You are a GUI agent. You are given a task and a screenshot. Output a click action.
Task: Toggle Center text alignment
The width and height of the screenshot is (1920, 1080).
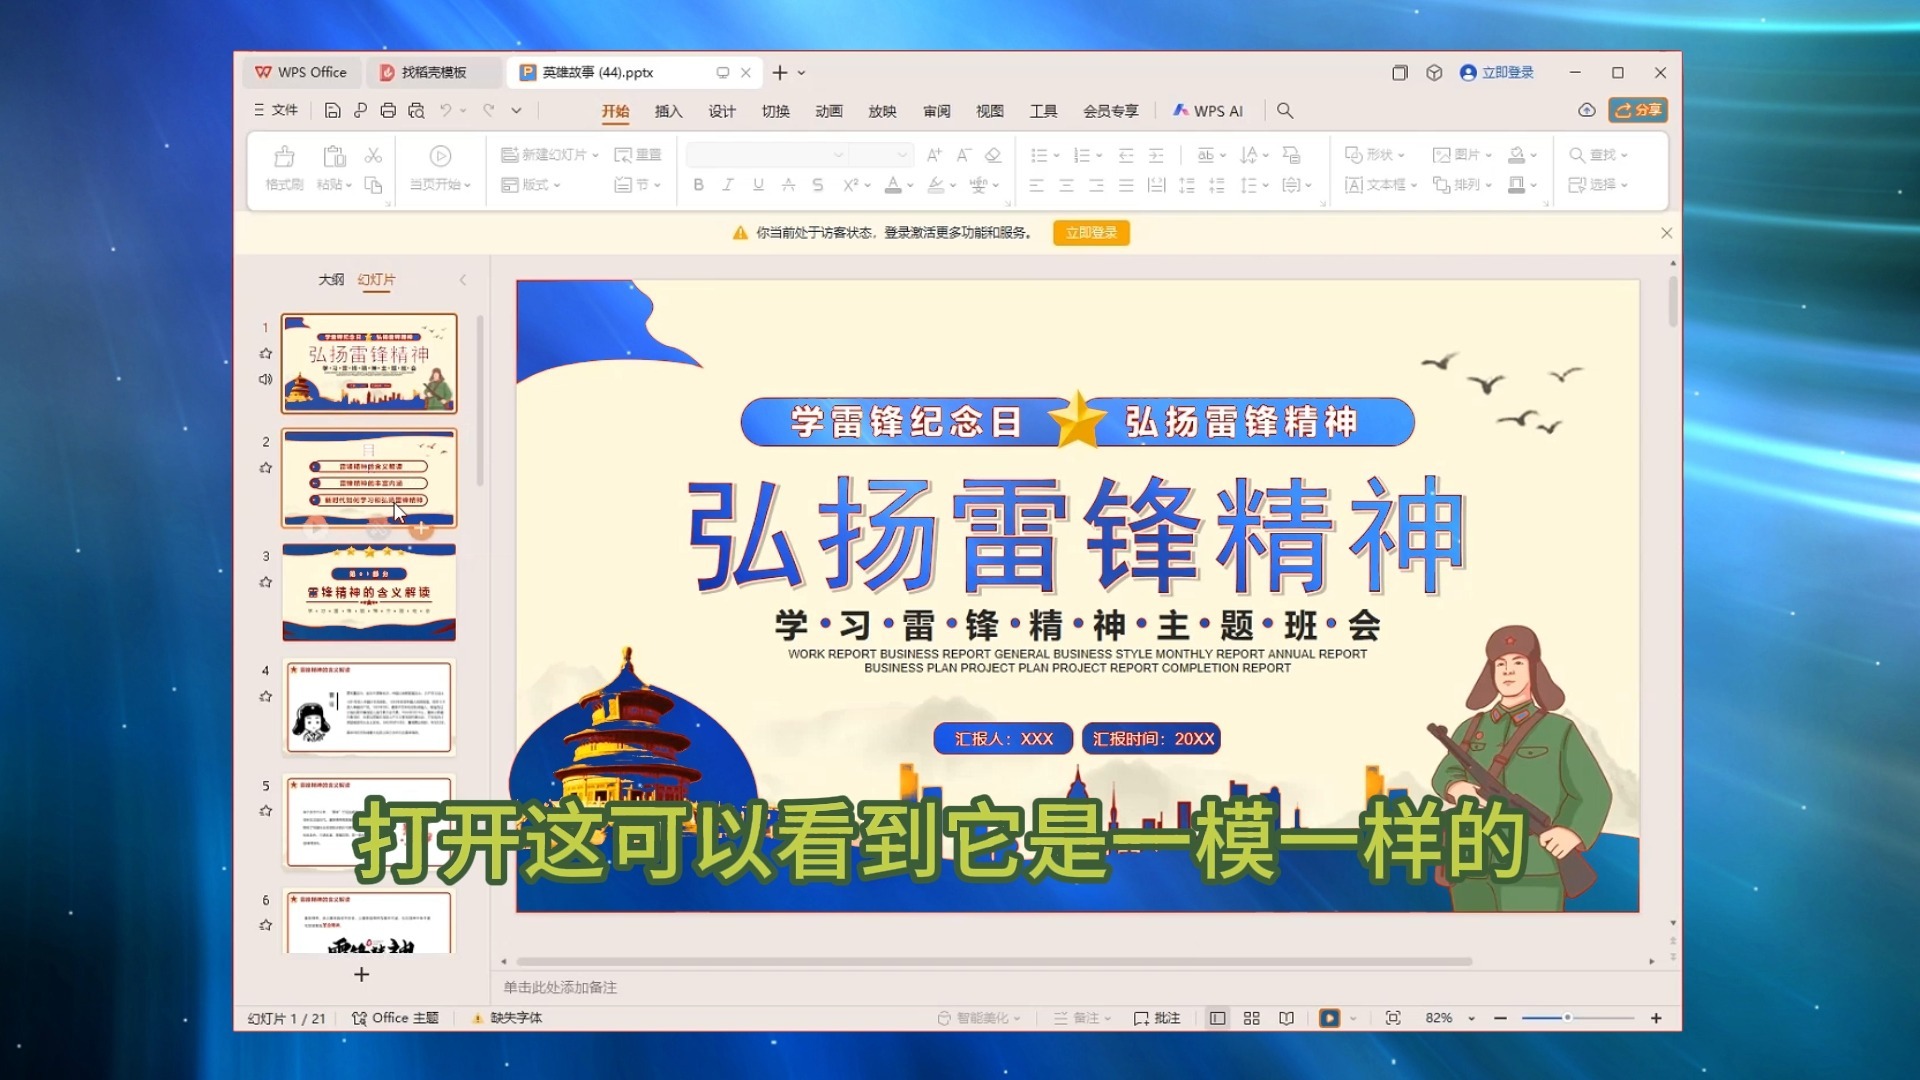[1066, 185]
